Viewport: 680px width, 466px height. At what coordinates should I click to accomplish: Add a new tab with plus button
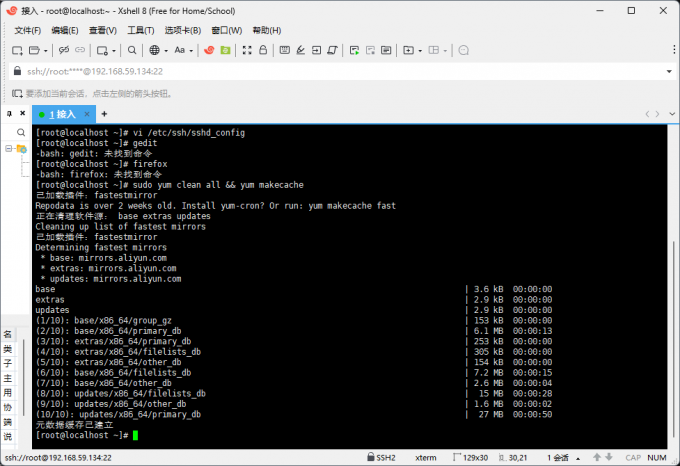[104, 114]
